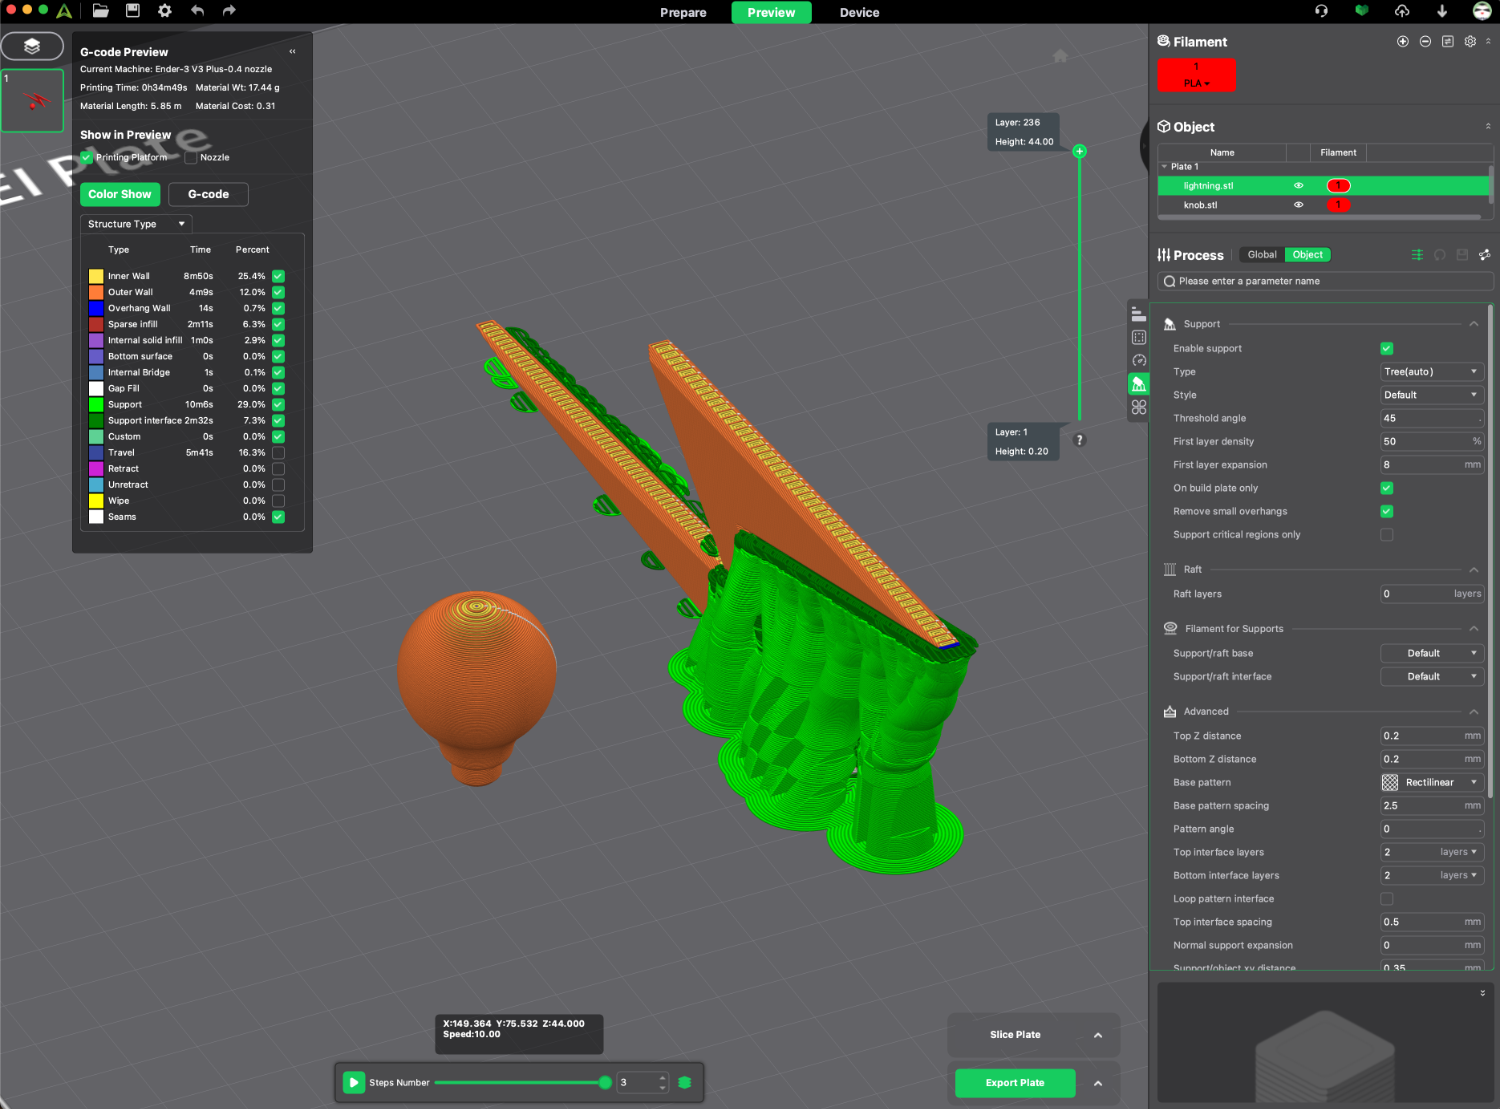Remove a filament with minus icon
Image resolution: width=1500 pixels, height=1109 pixels.
pyautogui.click(x=1425, y=41)
